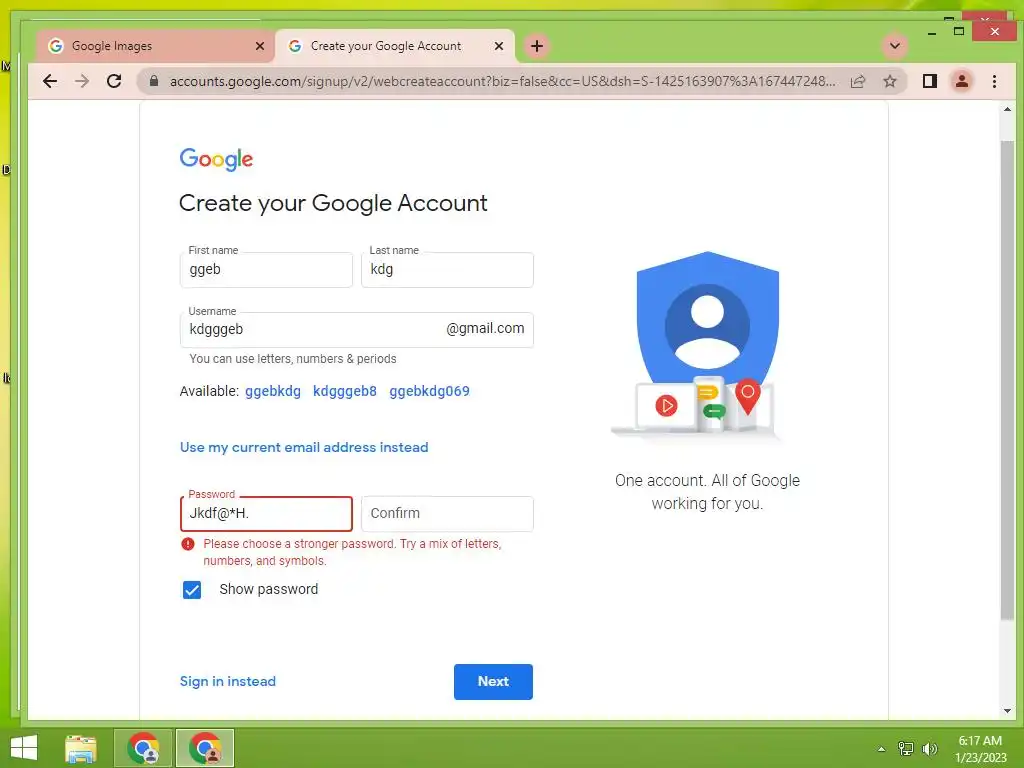This screenshot has height=768, width=1024.
Task: Click the red password error icon
Action: [188, 544]
